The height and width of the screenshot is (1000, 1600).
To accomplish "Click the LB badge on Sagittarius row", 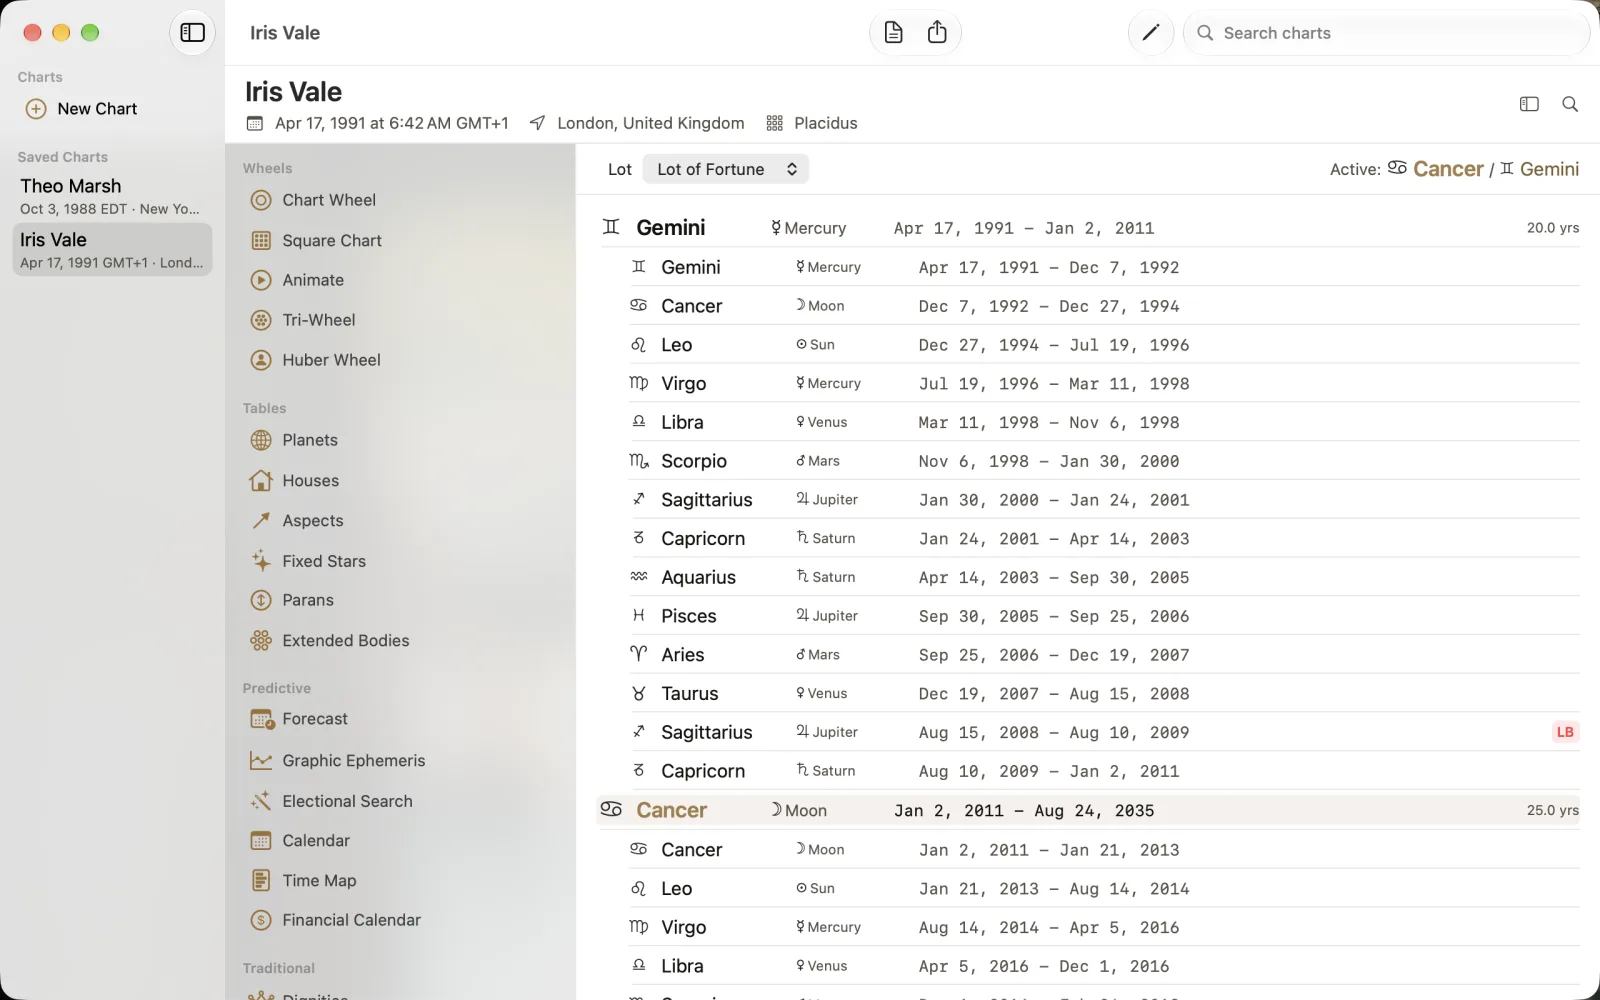I will coord(1565,732).
